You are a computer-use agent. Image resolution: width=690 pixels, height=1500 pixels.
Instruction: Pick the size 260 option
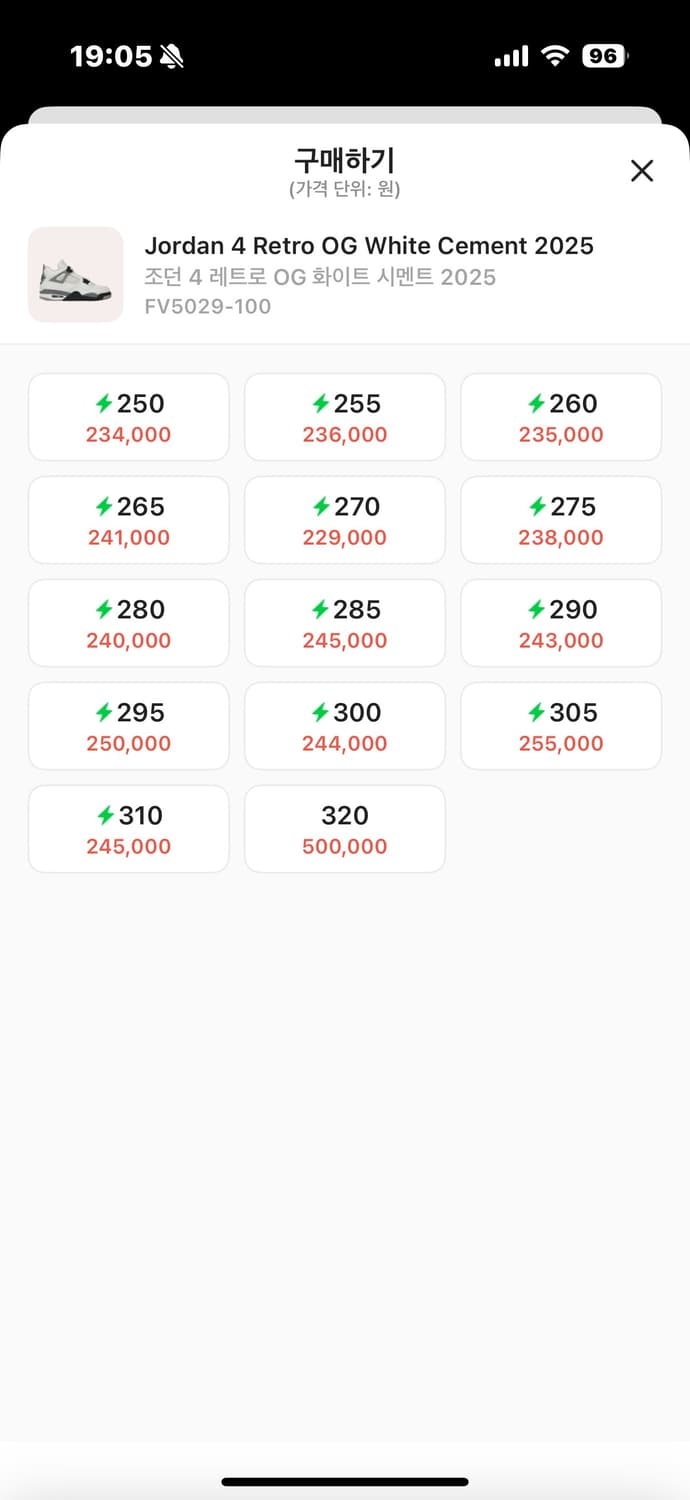click(x=561, y=417)
